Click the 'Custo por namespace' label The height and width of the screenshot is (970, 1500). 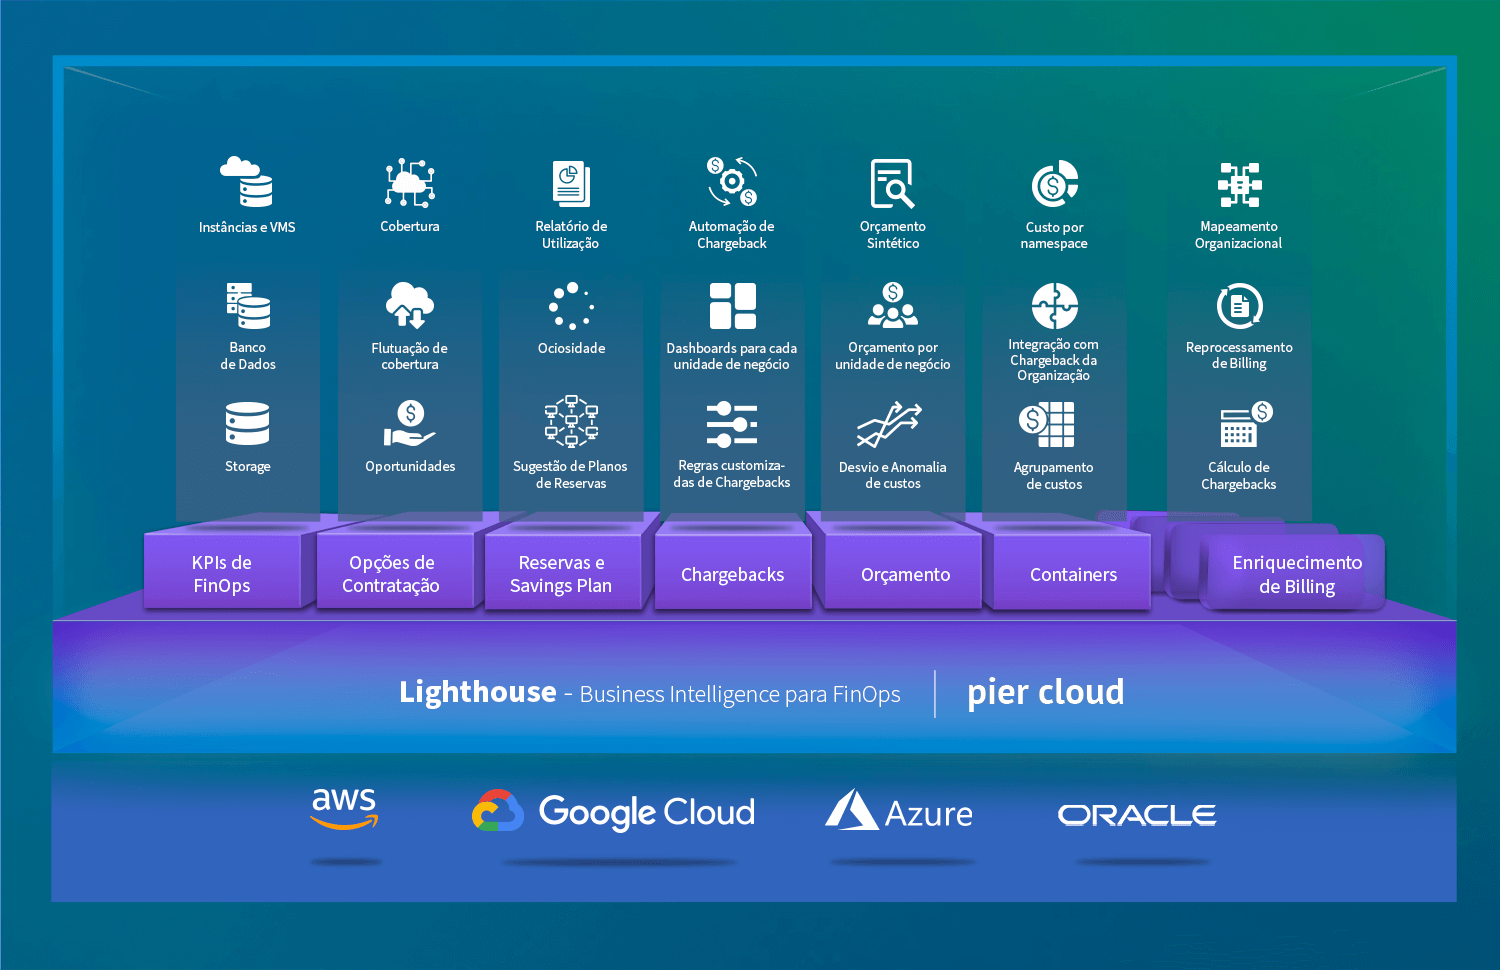coord(1055,235)
